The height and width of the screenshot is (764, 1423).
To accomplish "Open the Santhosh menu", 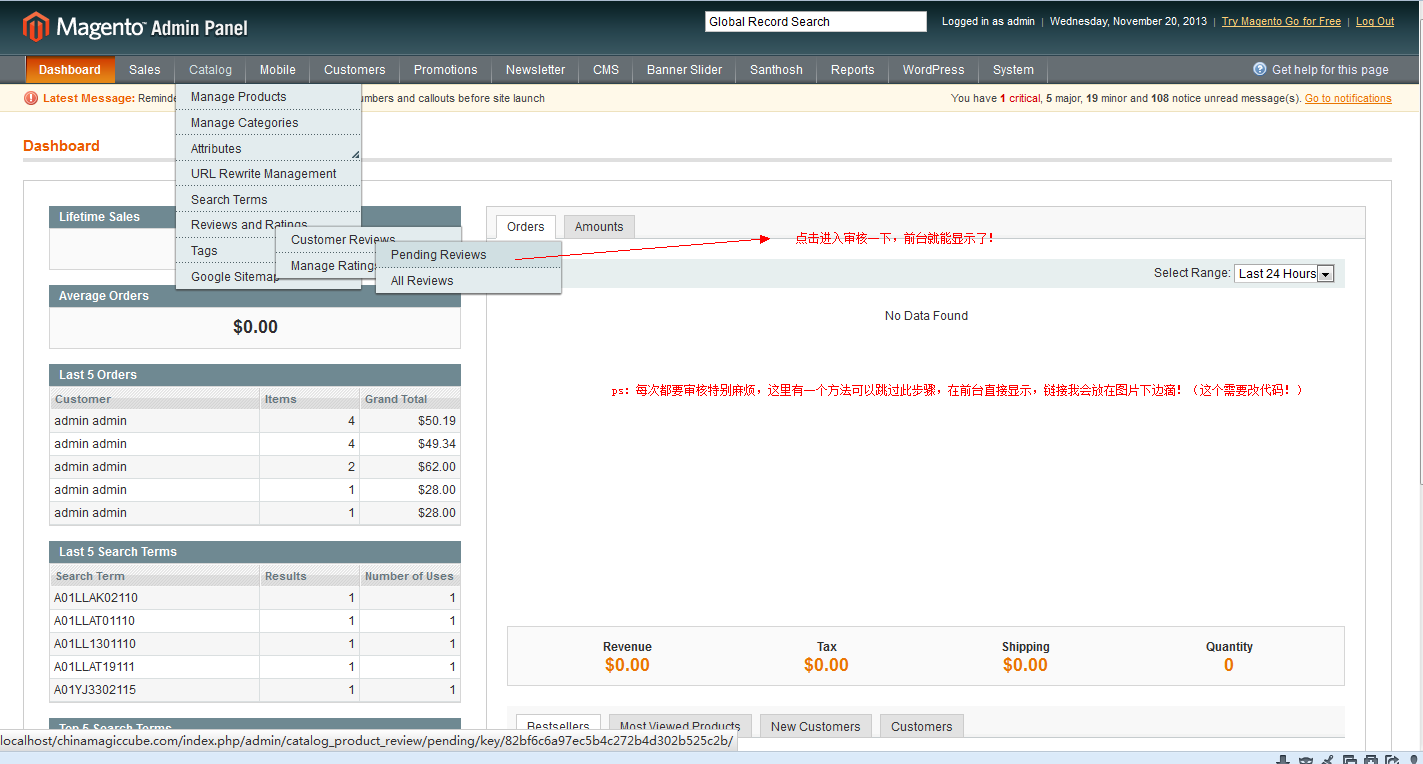I will click(777, 70).
